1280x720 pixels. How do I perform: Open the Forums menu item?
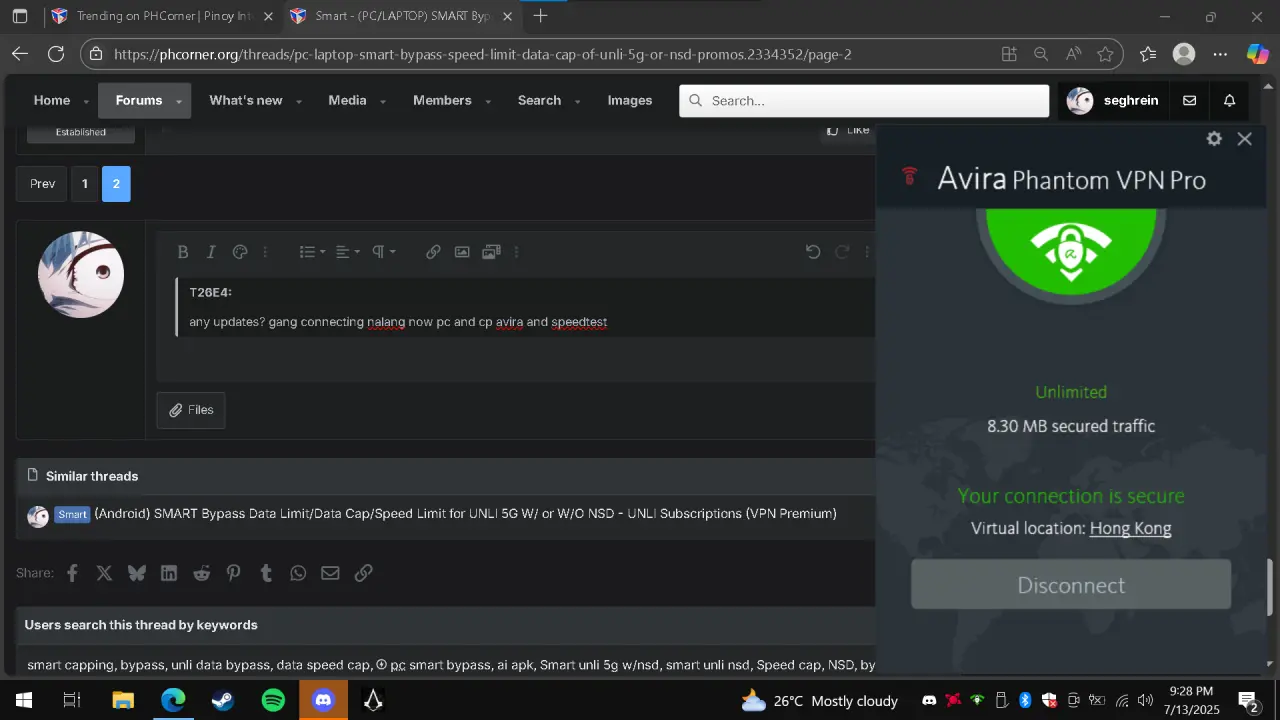[x=139, y=100]
